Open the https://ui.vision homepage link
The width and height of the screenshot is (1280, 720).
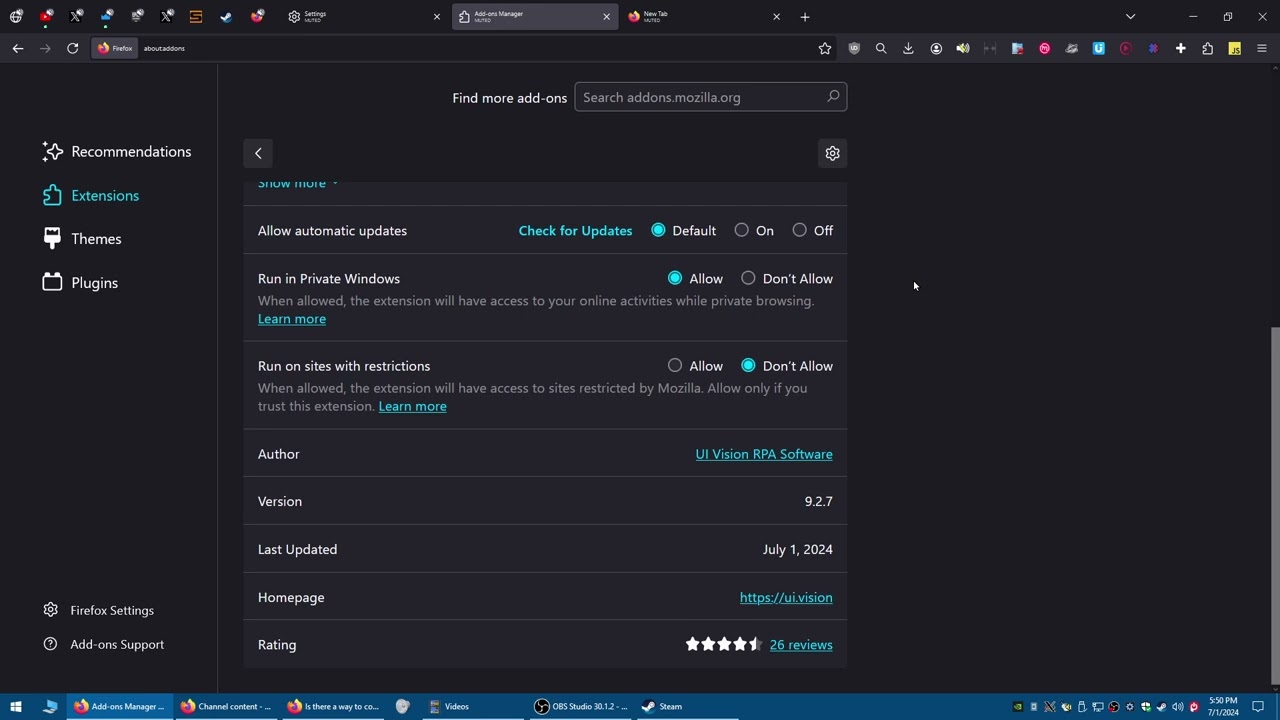coord(786,598)
